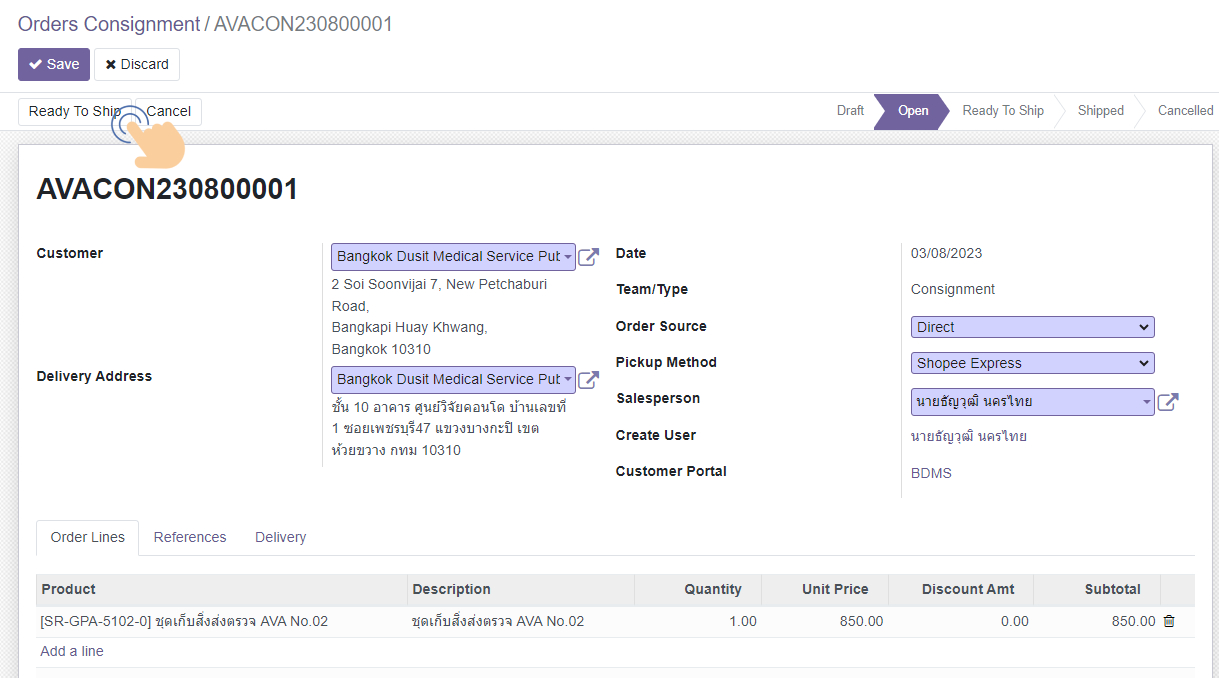Delete the order line with trash icon
1219x678 pixels.
(1169, 621)
